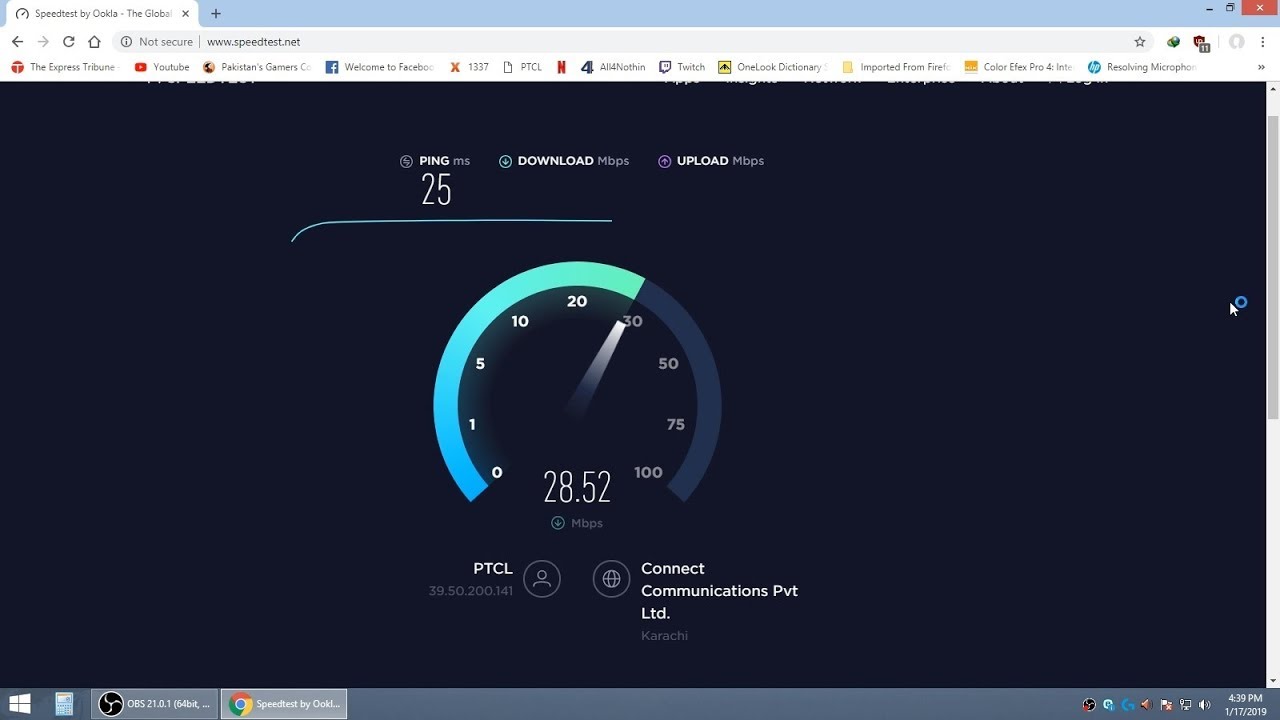Open the Windows Start menu

click(x=19, y=704)
